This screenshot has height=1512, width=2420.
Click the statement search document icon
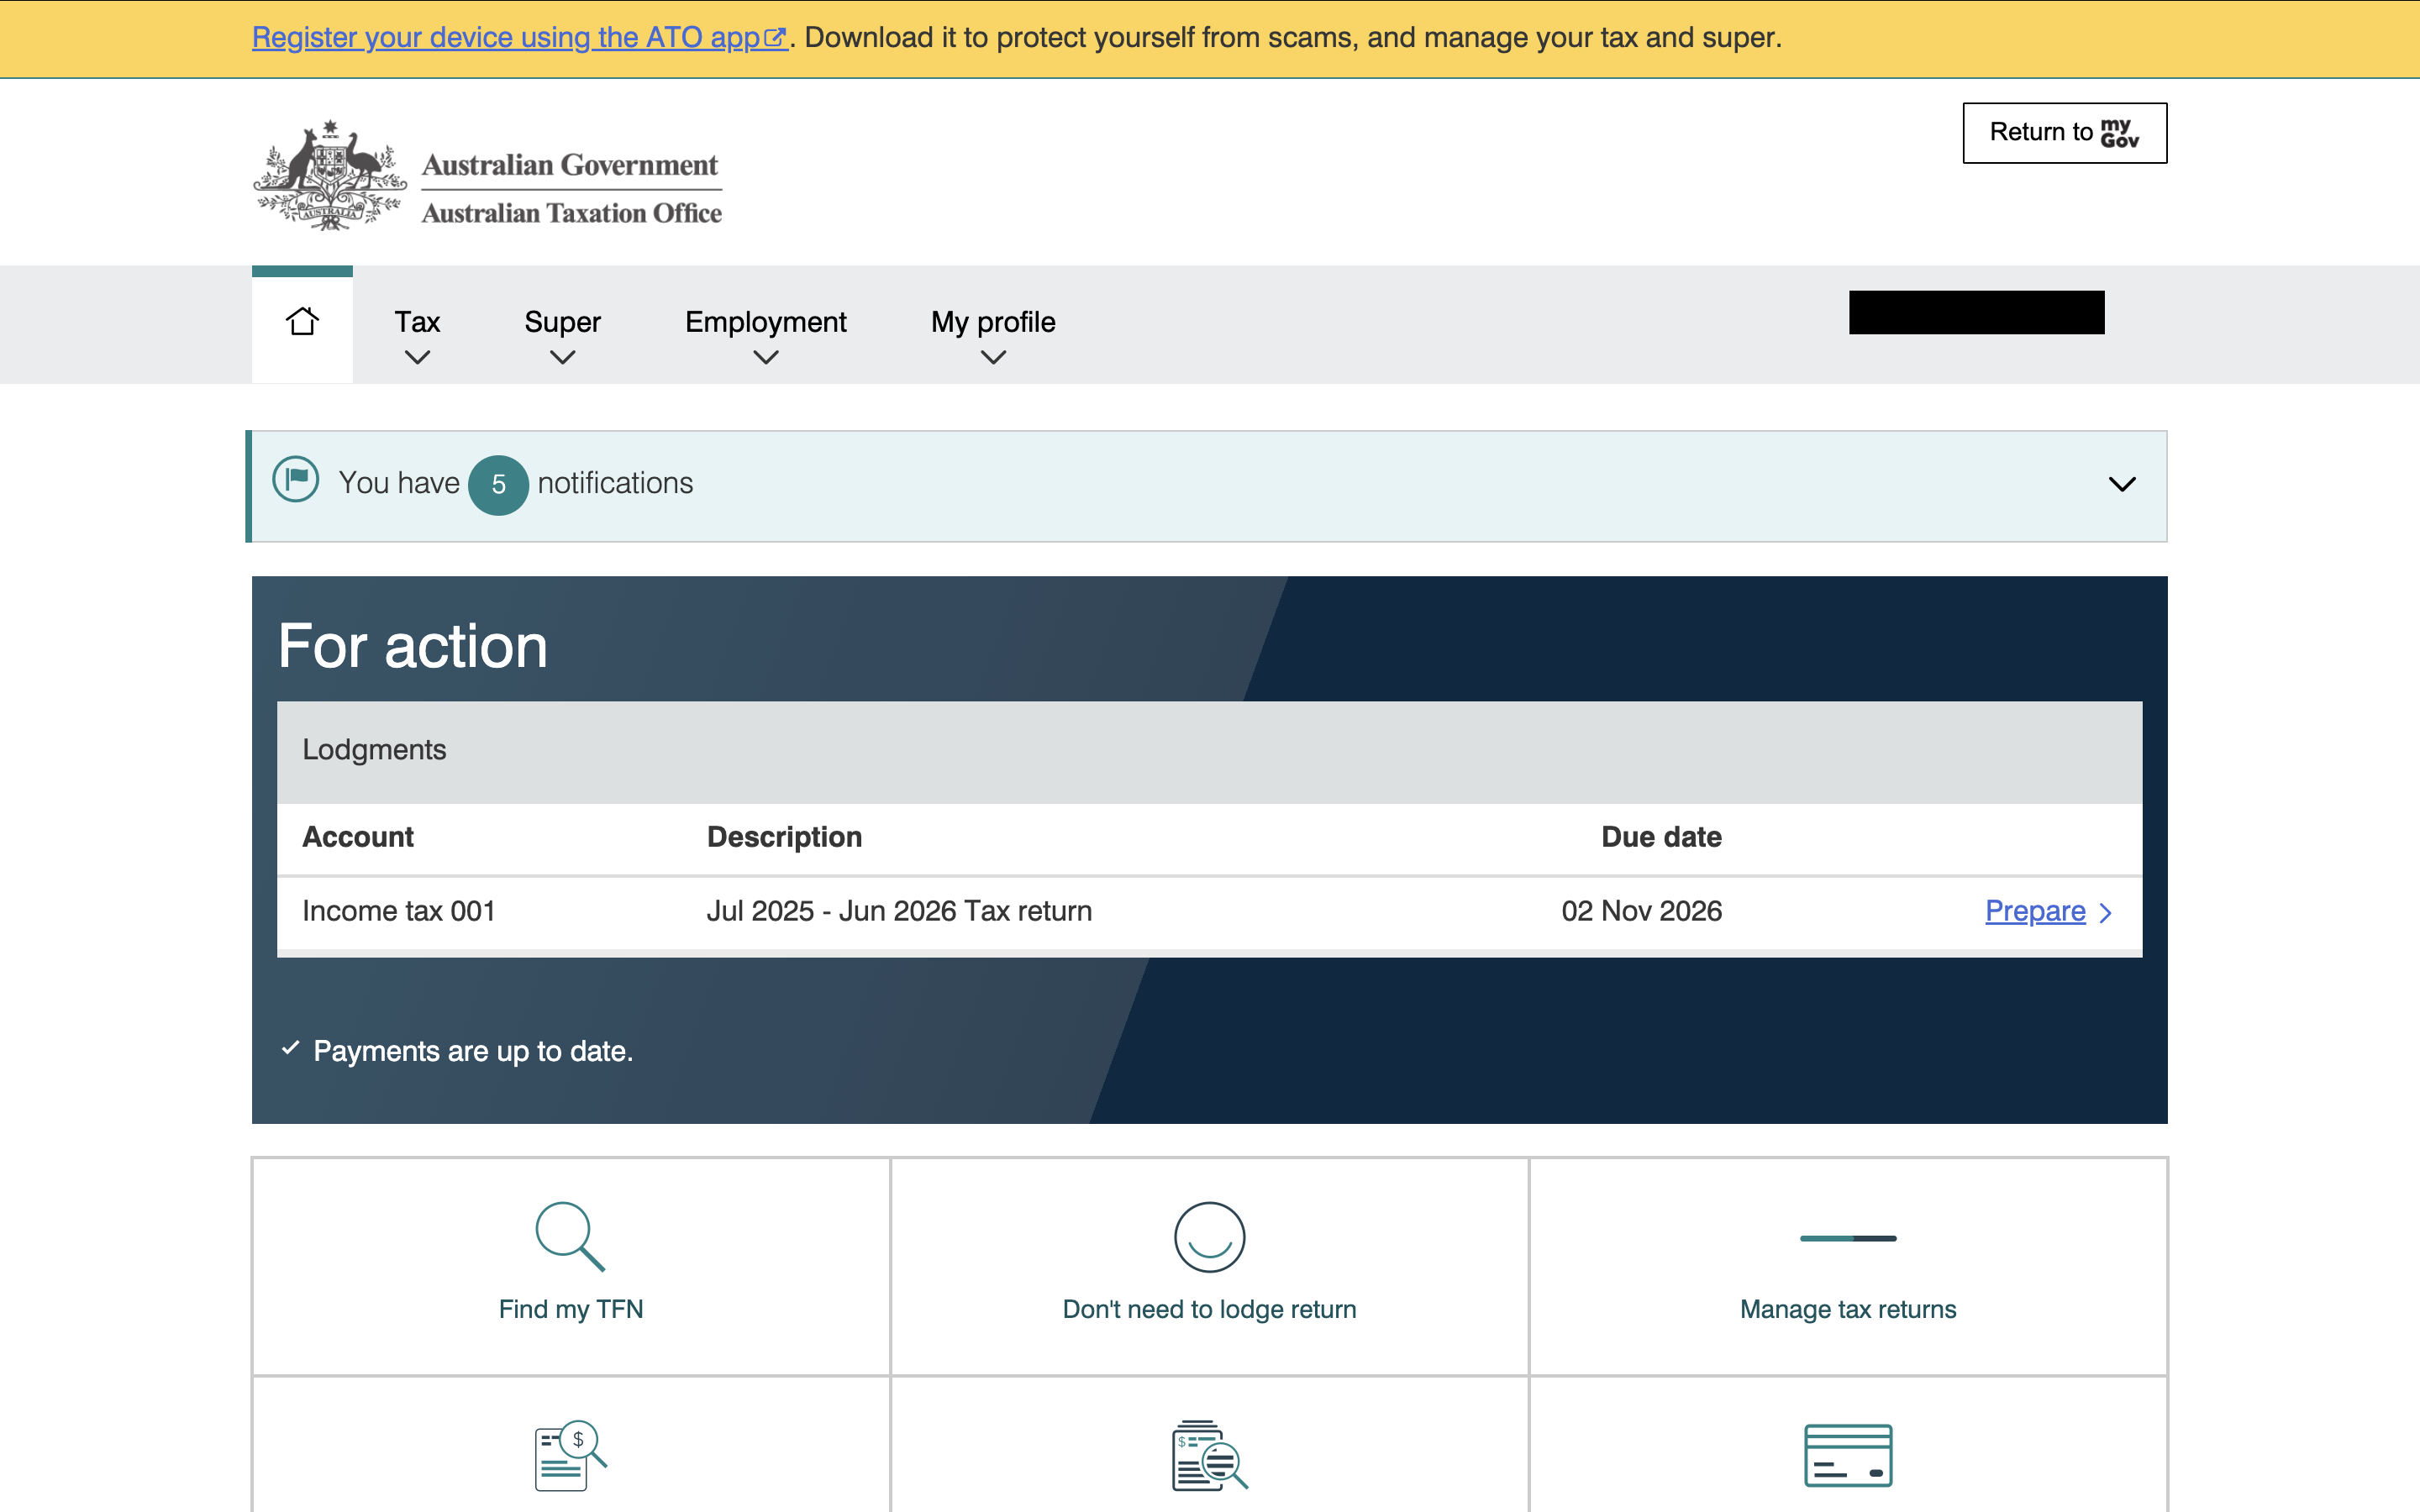coord(1209,1455)
